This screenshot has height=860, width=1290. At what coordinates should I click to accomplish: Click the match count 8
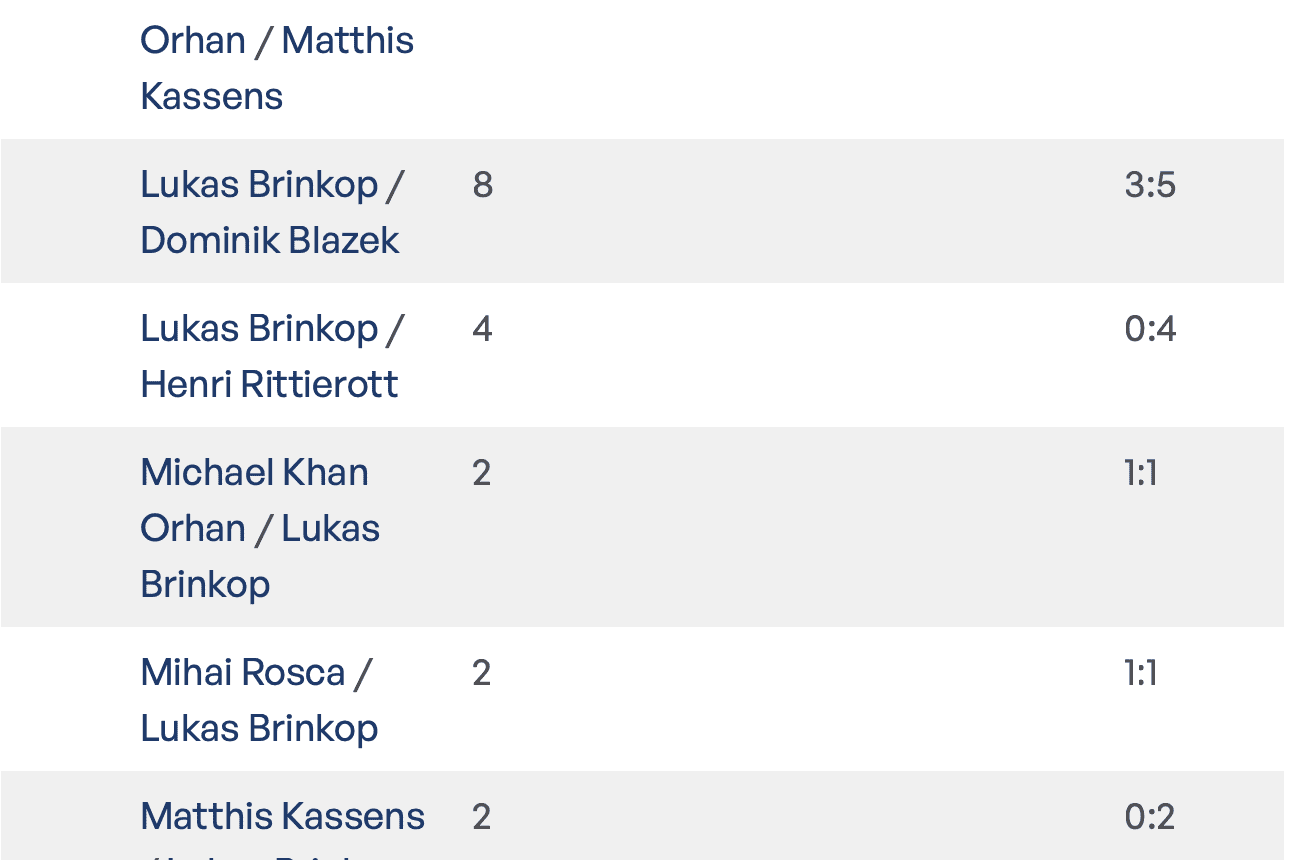(483, 185)
